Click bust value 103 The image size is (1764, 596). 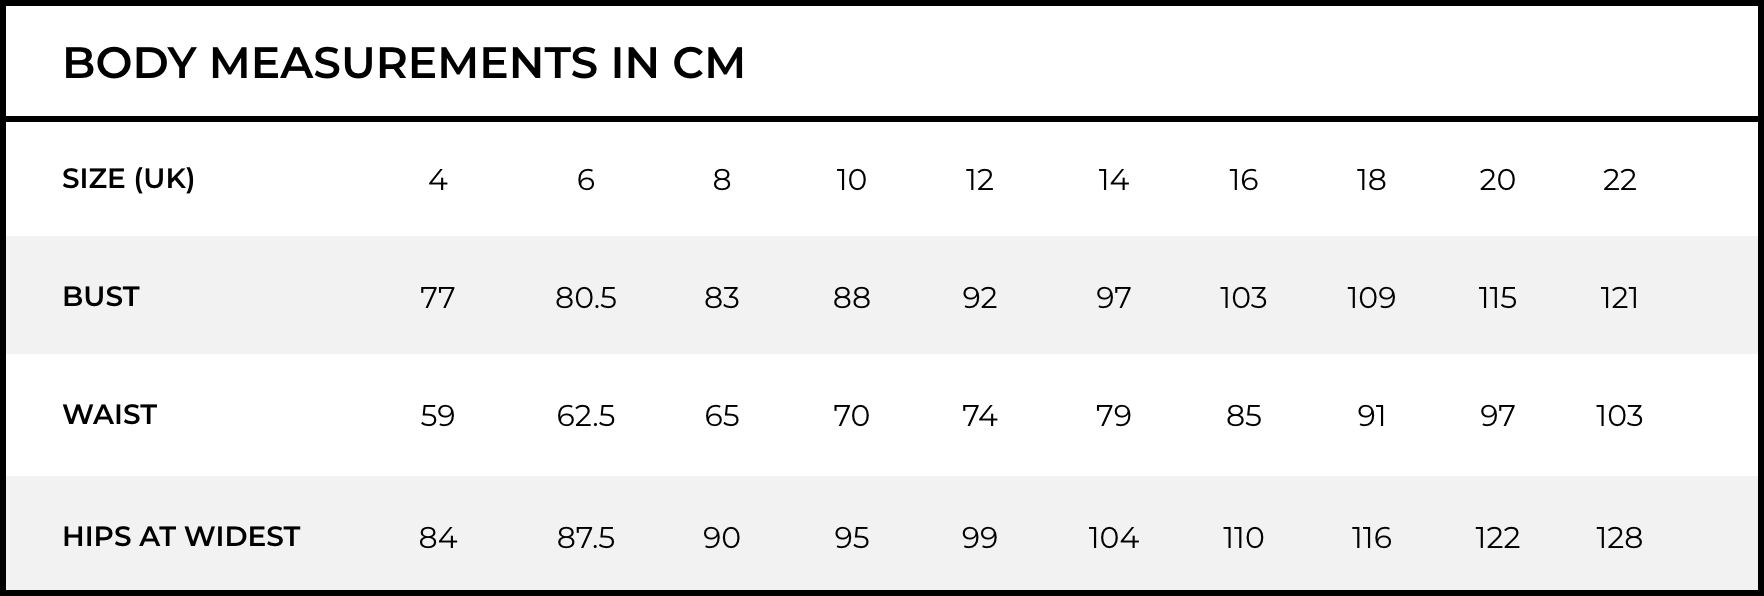click(x=1244, y=298)
